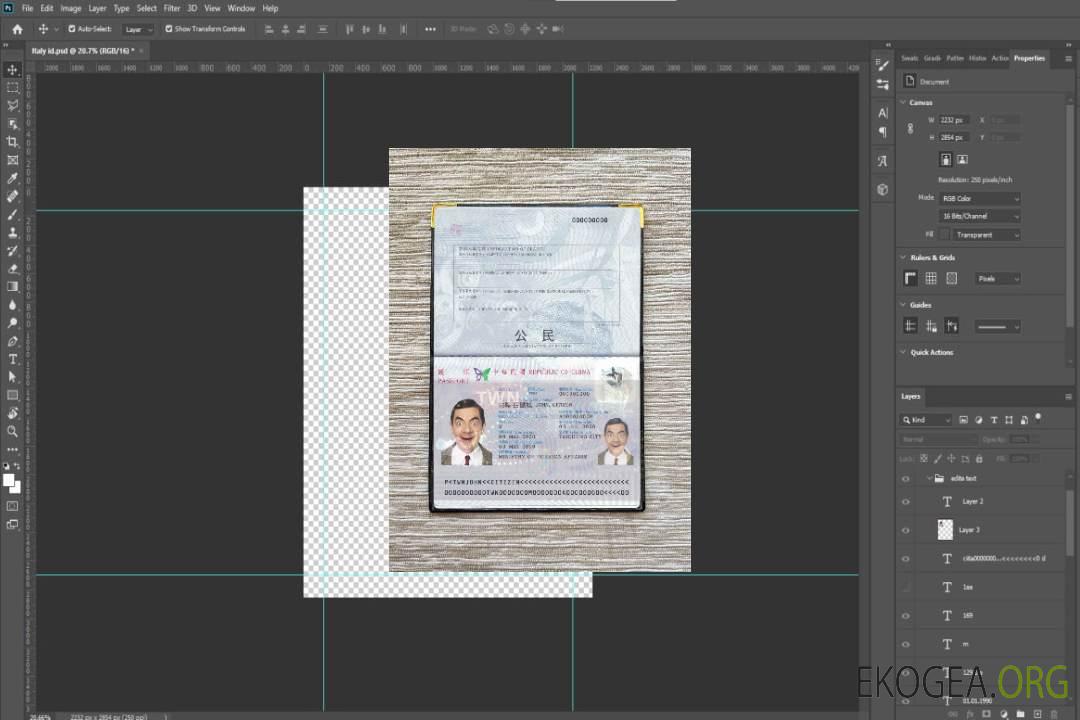
Task: Click the foreground color swatch
Action: coord(8,480)
